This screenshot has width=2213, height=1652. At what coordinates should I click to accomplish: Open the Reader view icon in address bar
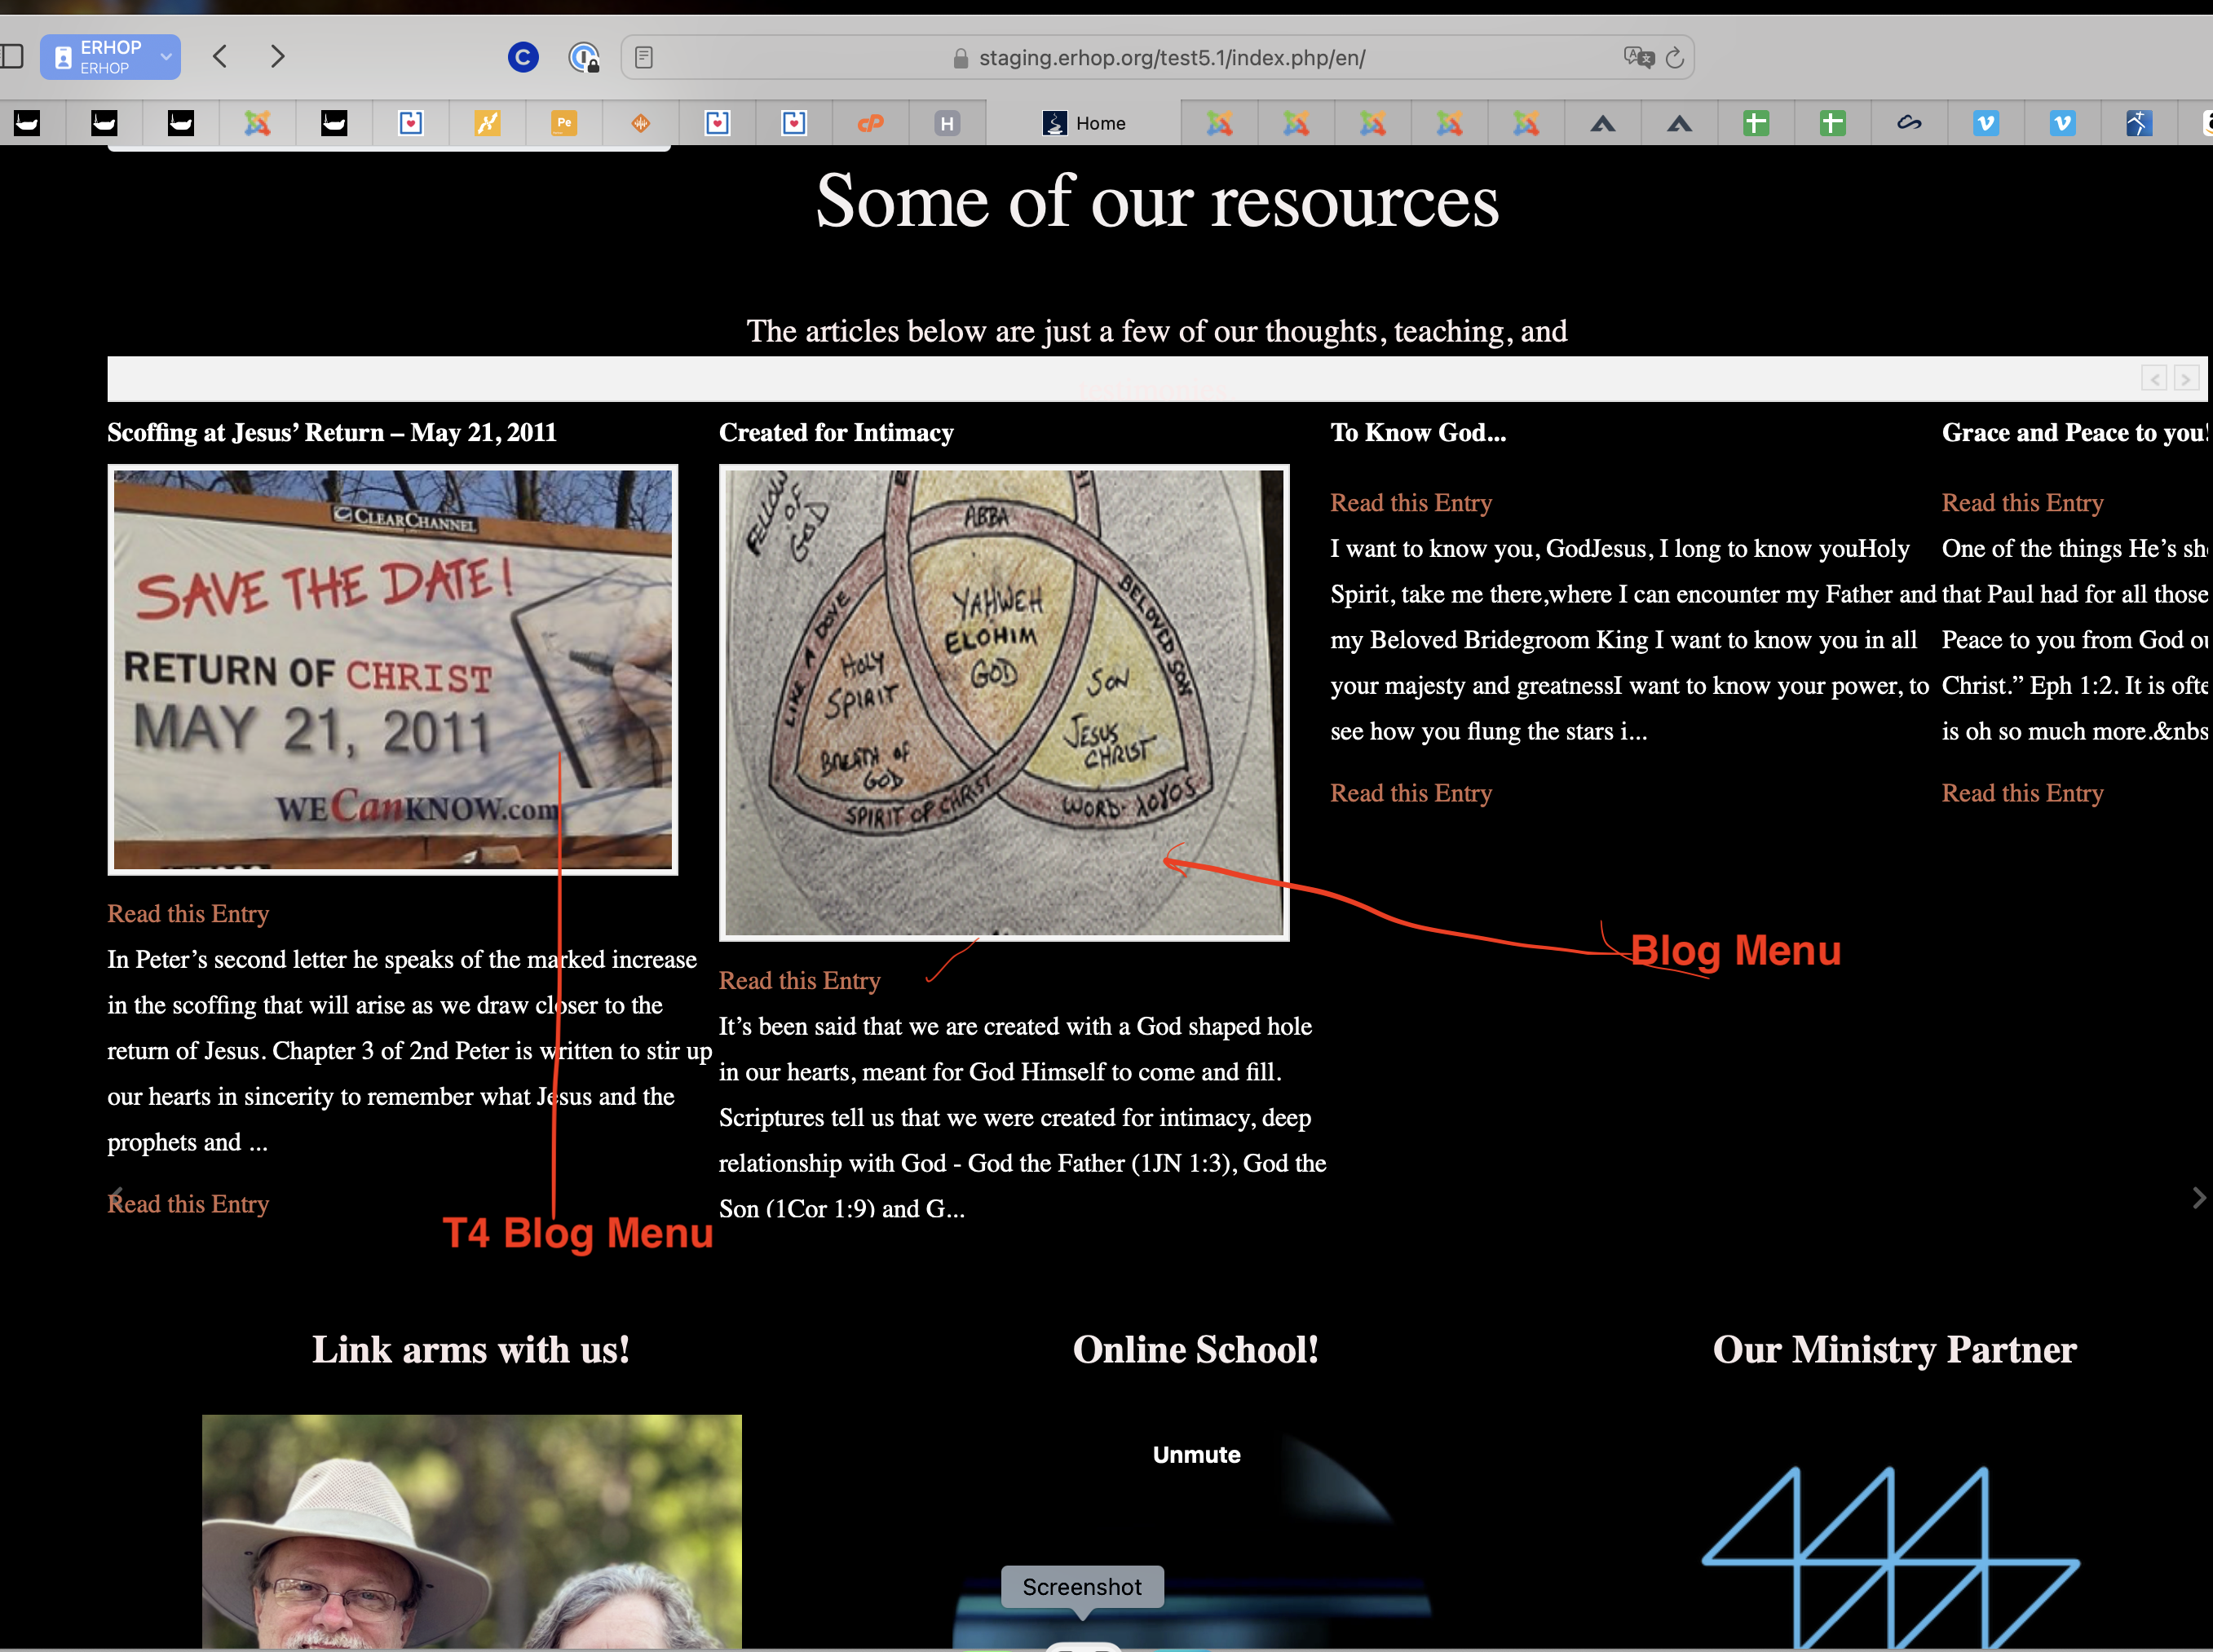[644, 57]
